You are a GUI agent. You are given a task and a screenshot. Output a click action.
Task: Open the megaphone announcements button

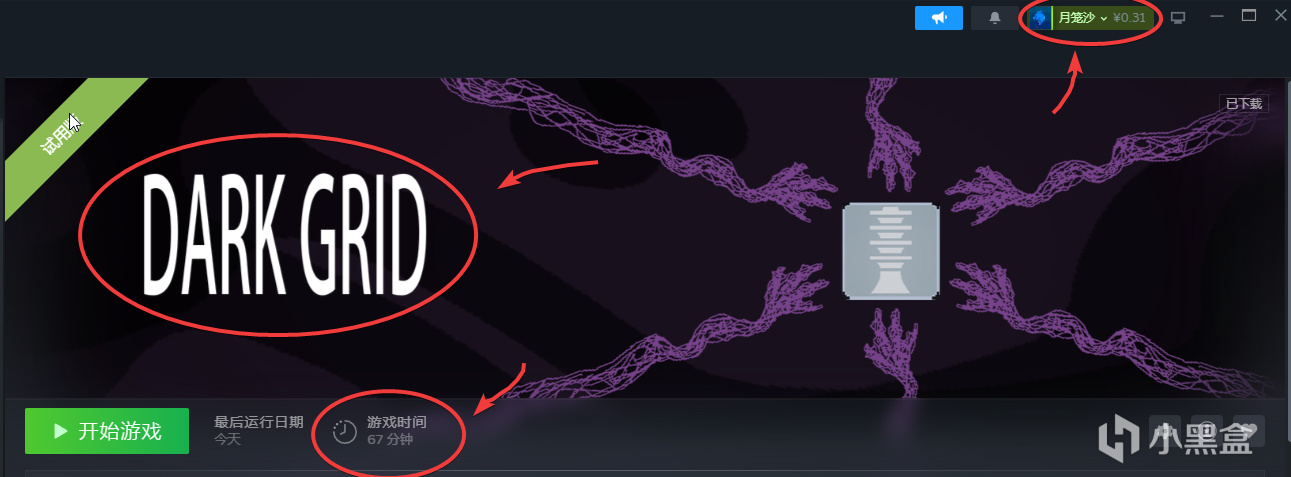click(938, 18)
